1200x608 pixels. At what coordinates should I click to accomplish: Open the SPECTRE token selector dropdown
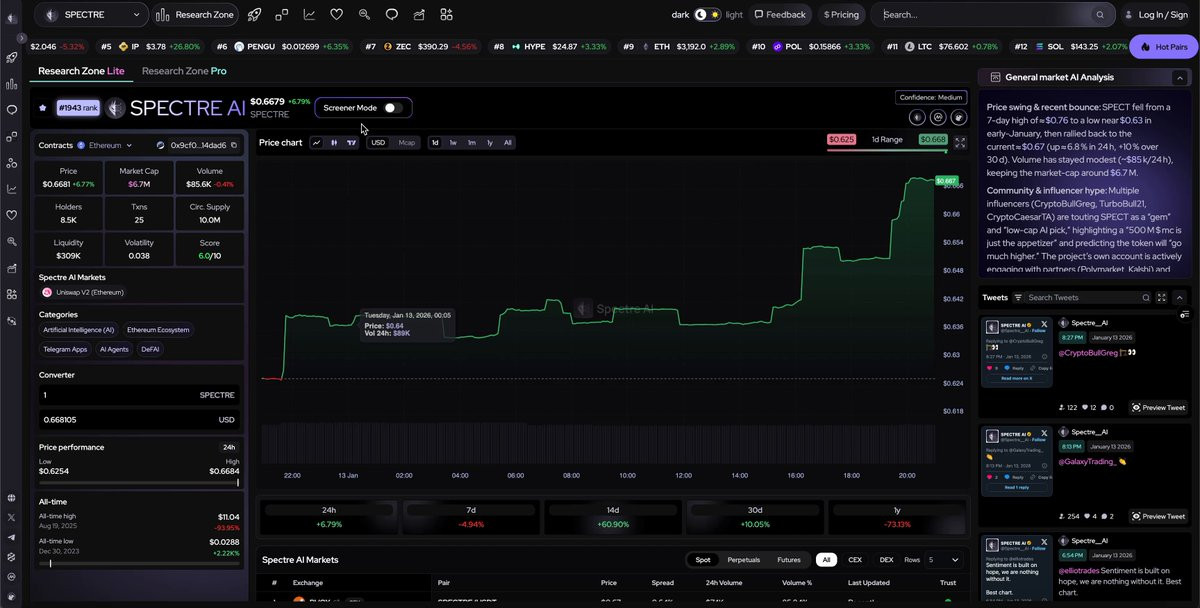[90, 15]
